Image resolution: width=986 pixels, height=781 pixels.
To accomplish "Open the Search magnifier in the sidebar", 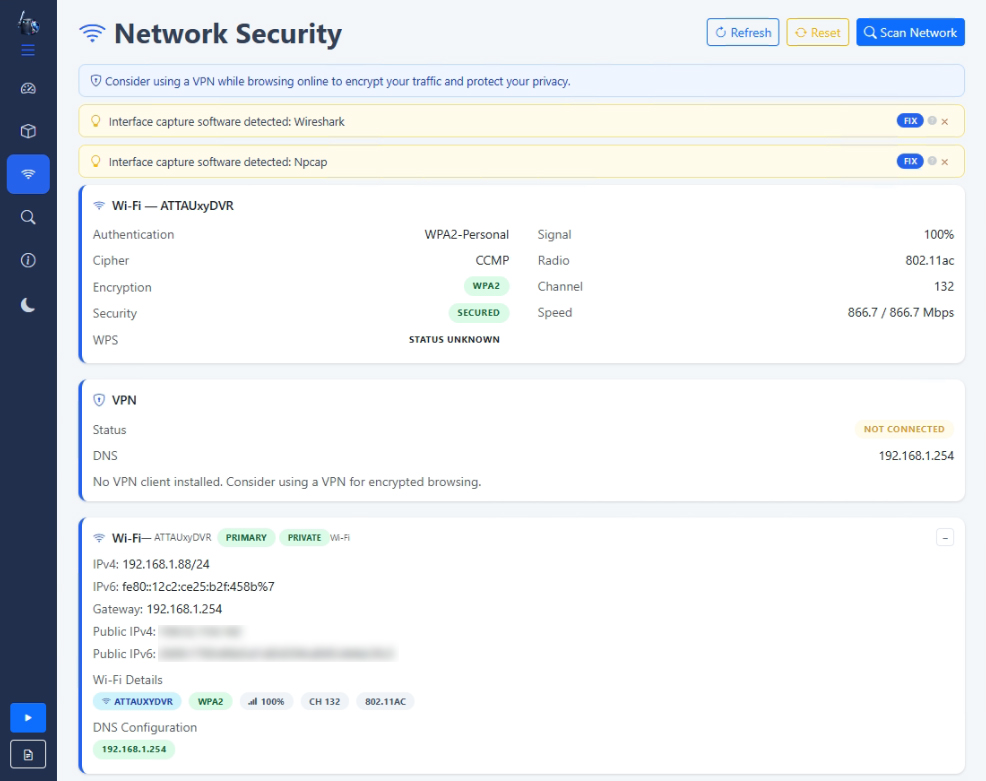I will (x=28, y=216).
